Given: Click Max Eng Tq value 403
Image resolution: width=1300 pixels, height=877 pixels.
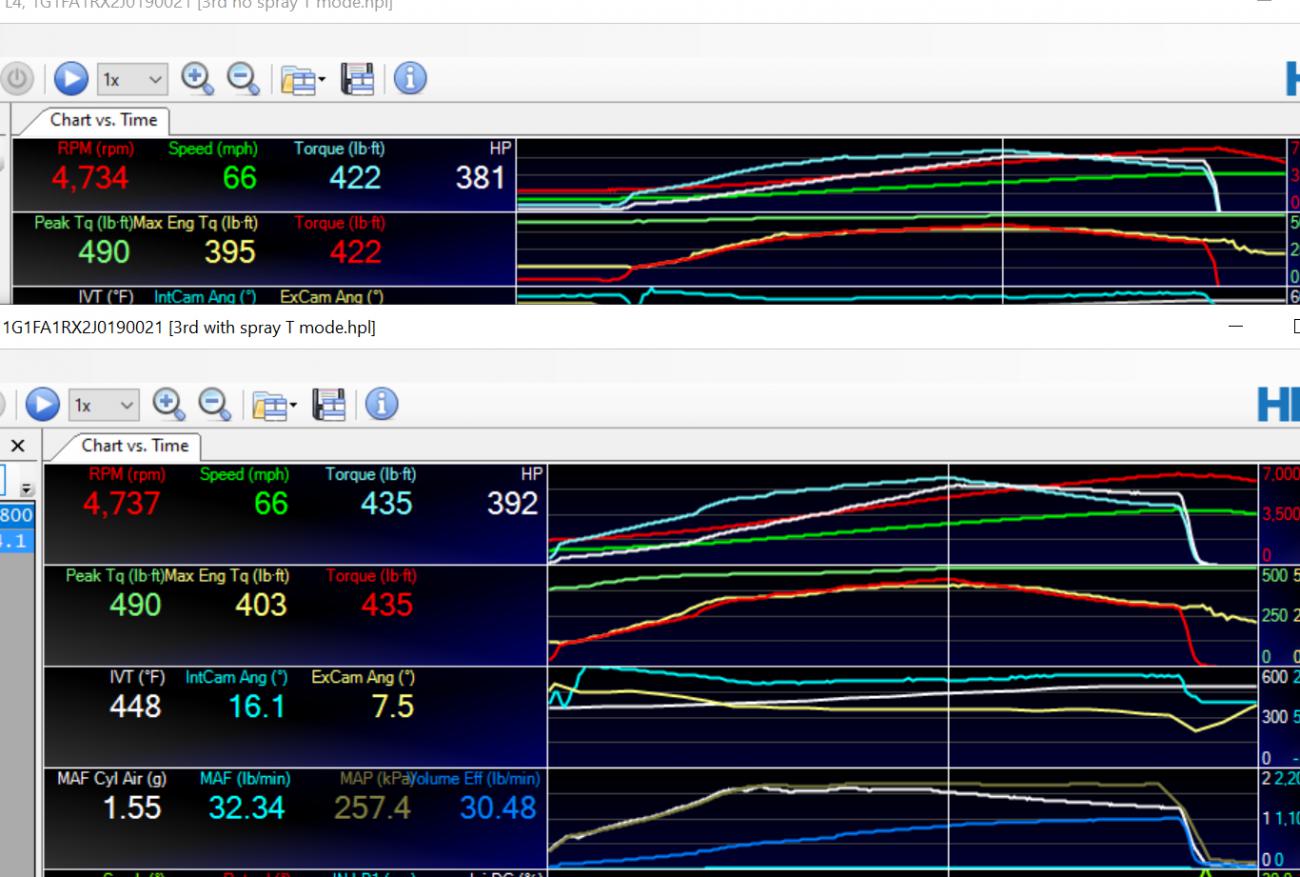Looking at the screenshot, I should [261, 604].
